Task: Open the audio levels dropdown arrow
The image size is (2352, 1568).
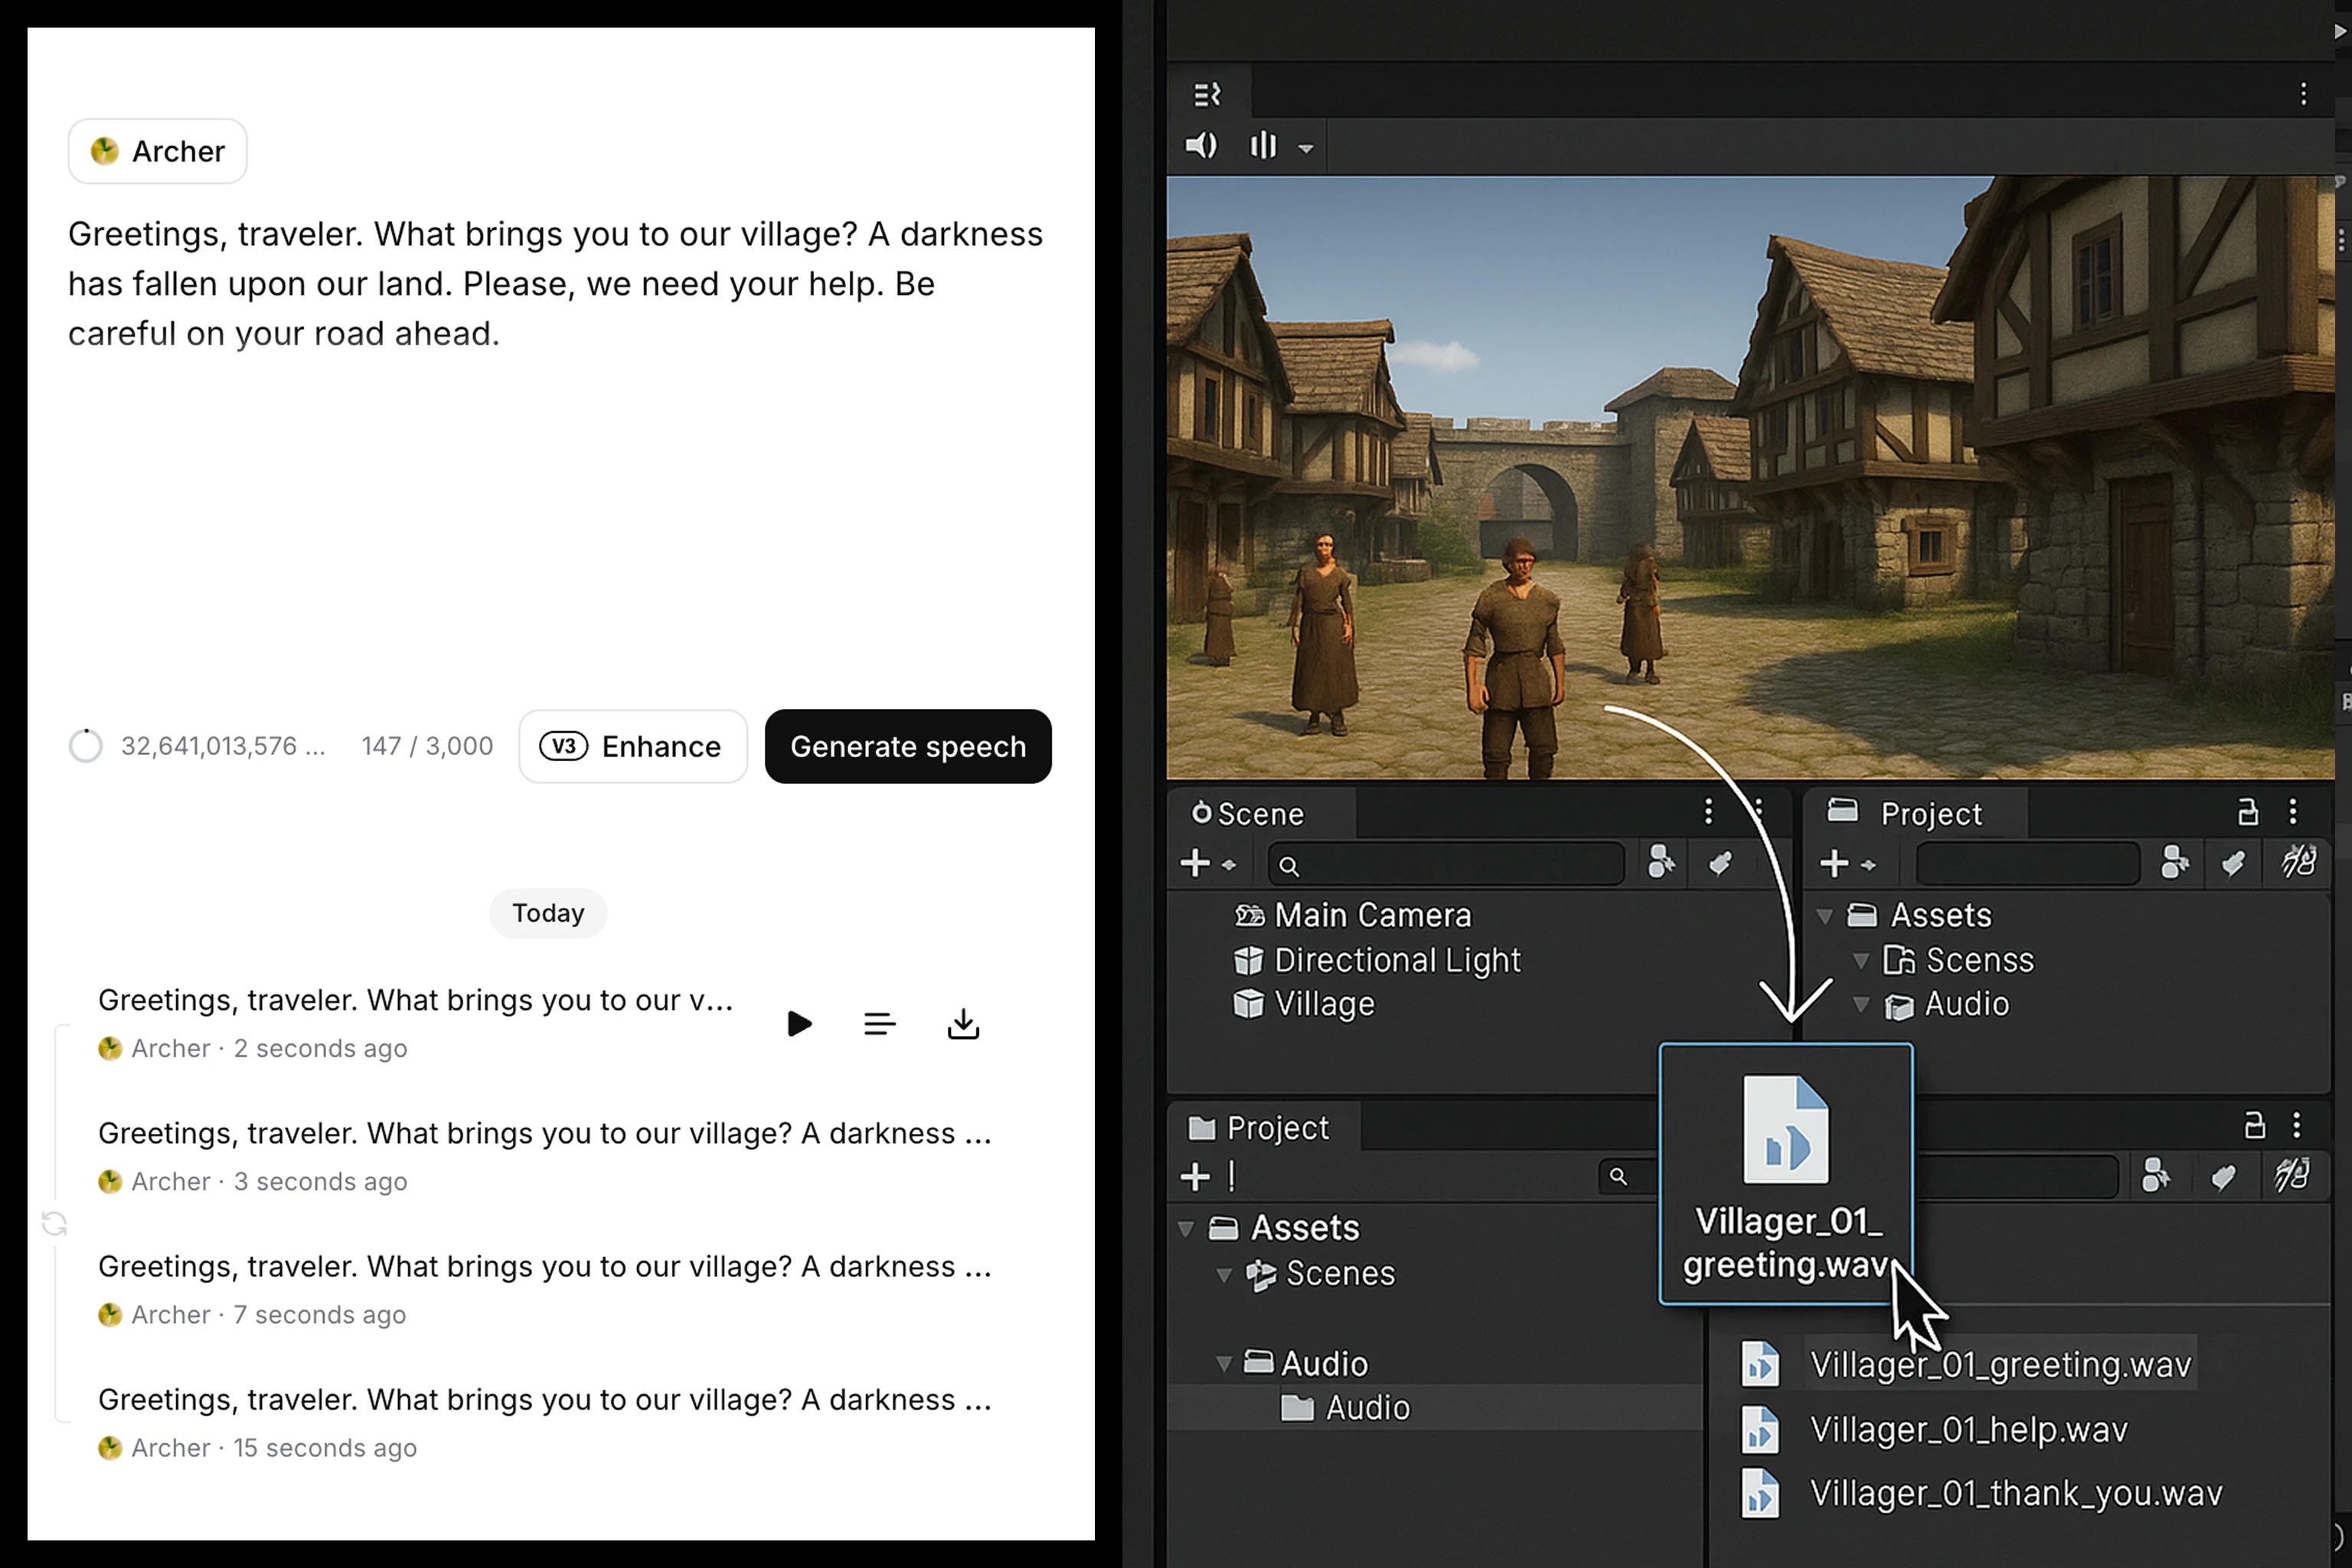Action: [x=1306, y=148]
